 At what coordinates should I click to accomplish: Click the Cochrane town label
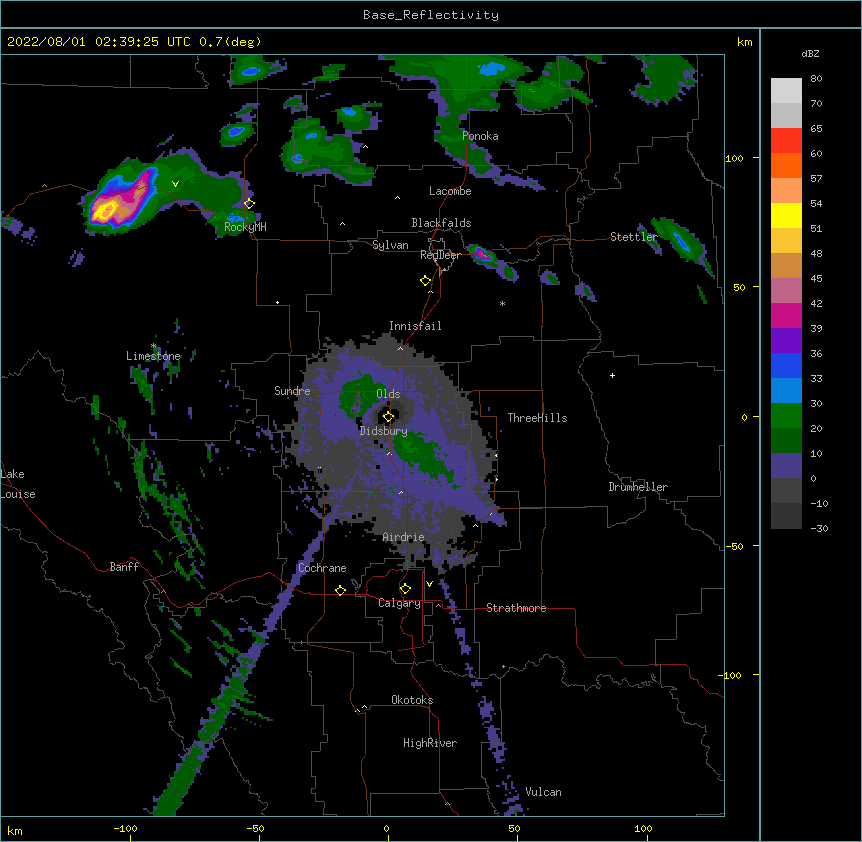322,568
